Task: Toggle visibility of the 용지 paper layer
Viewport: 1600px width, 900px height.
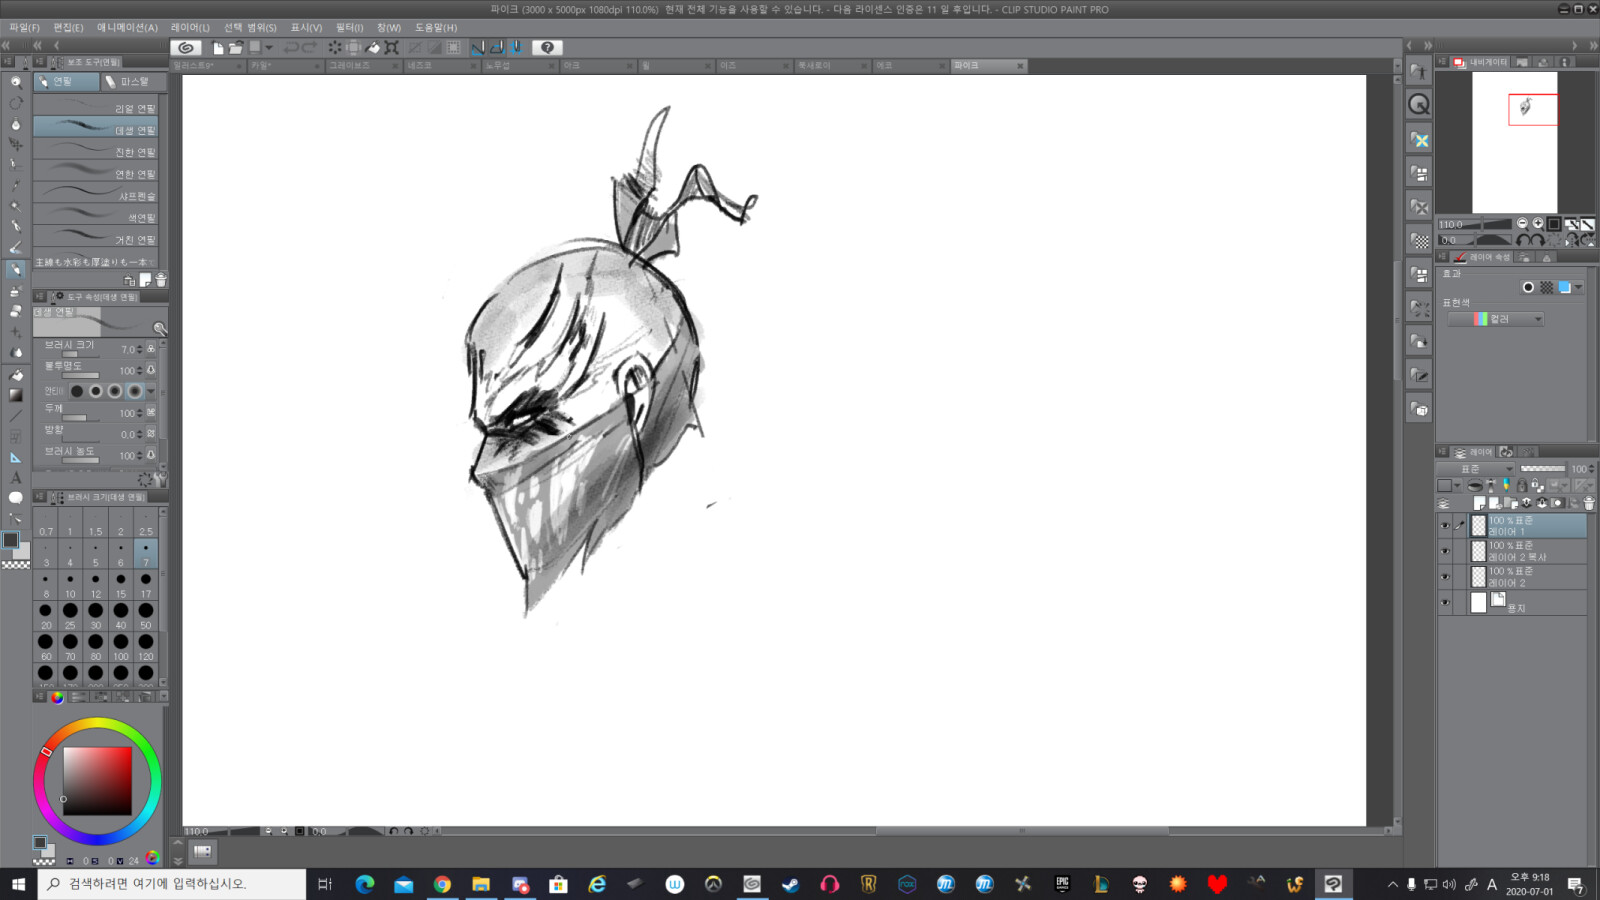Action: [x=1445, y=602]
